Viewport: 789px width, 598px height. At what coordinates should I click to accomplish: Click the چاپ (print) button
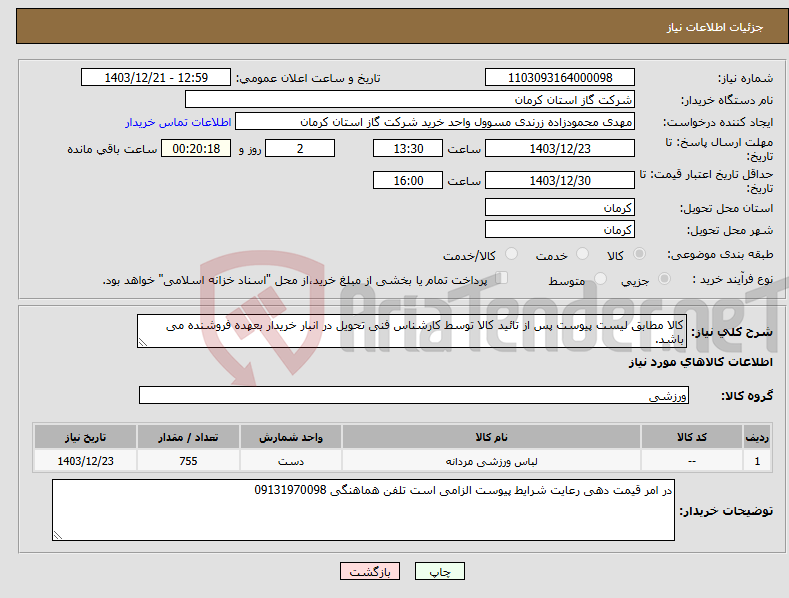pyautogui.click(x=439, y=571)
